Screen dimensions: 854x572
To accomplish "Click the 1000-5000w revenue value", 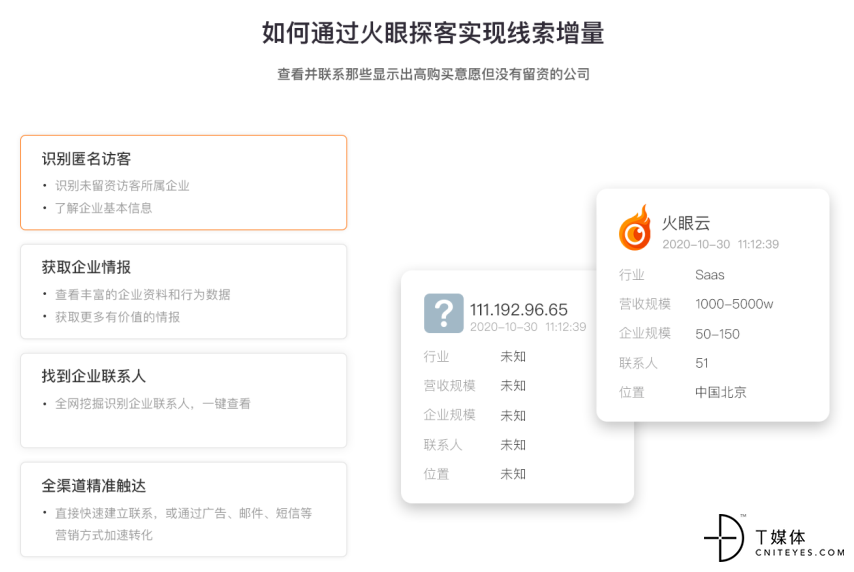I will [x=734, y=304].
